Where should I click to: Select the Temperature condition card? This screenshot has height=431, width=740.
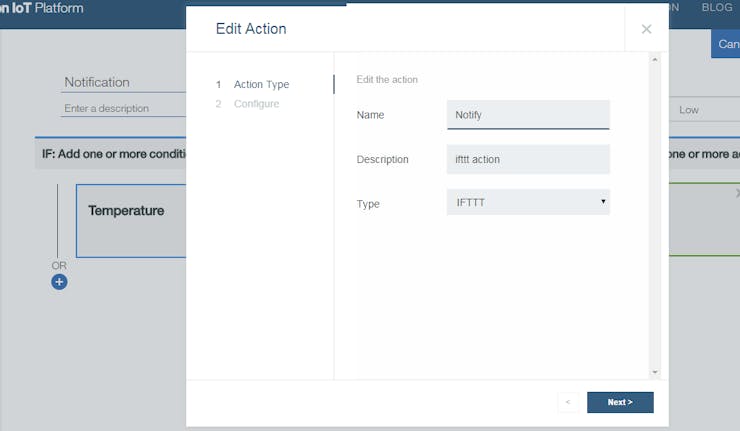(132, 221)
